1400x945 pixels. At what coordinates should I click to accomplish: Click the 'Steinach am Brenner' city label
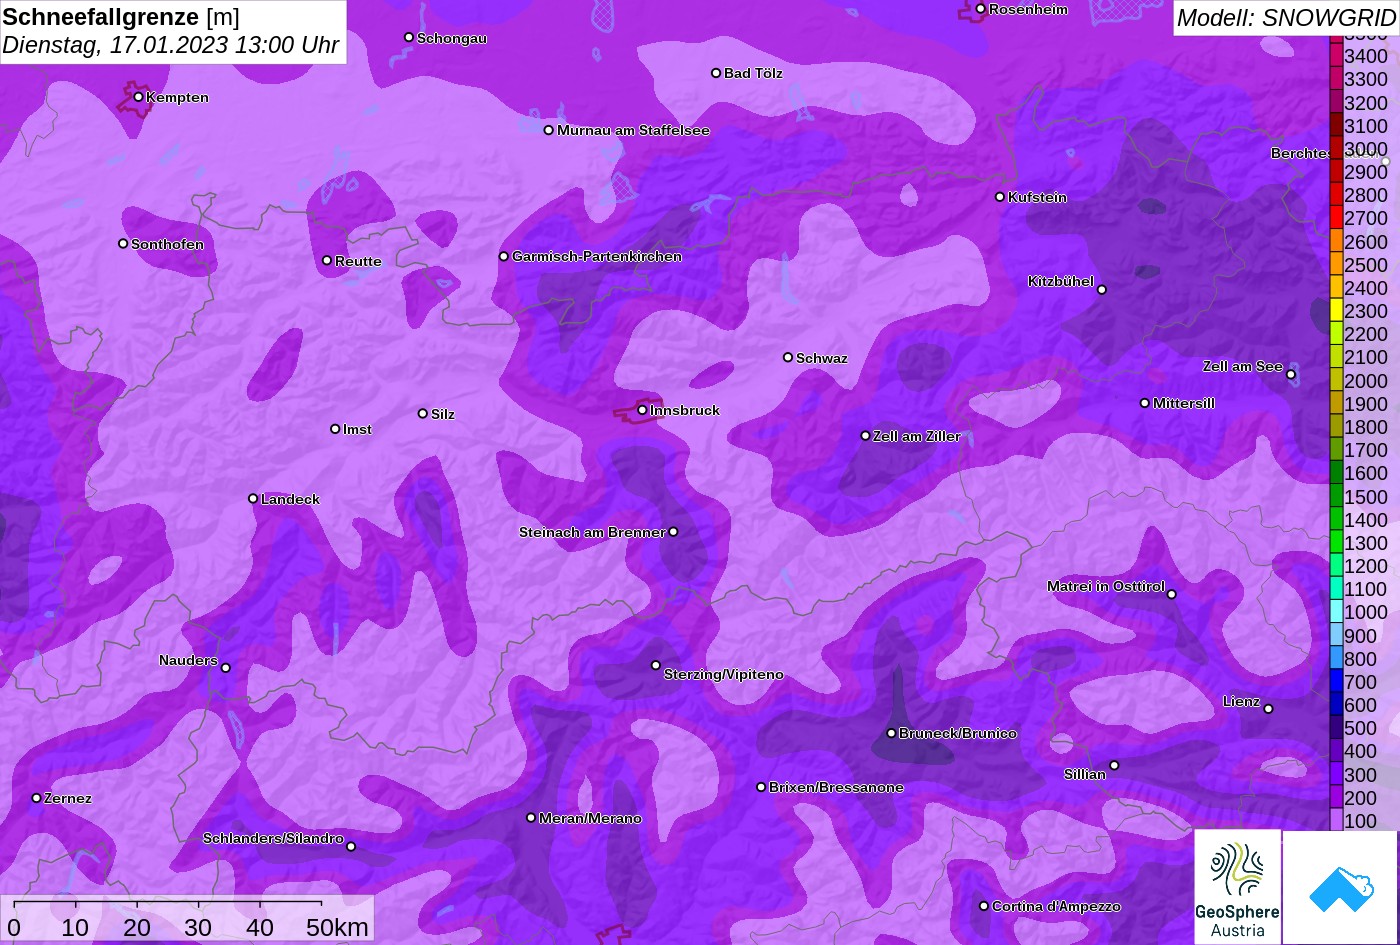coord(592,532)
